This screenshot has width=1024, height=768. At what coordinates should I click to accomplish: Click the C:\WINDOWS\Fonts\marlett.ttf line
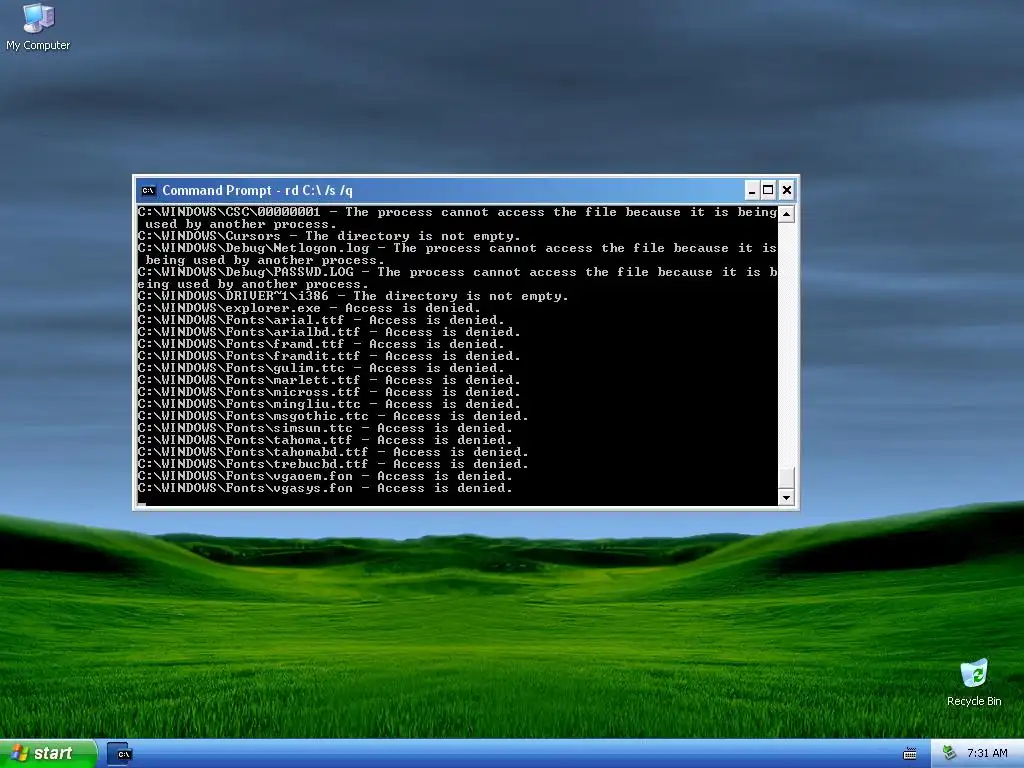tap(329, 380)
